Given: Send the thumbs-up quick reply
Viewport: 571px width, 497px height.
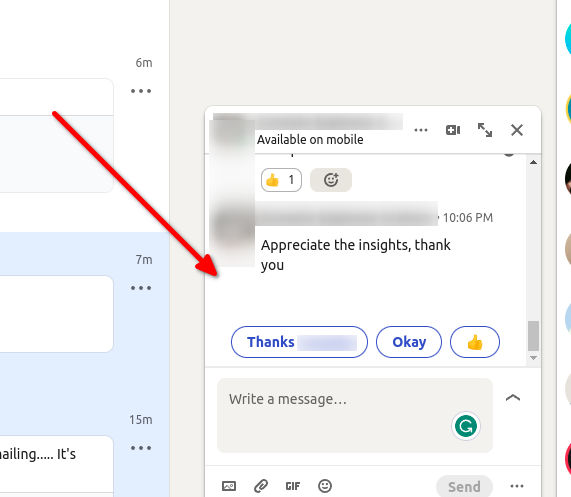Looking at the screenshot, I should pos(475,342).
